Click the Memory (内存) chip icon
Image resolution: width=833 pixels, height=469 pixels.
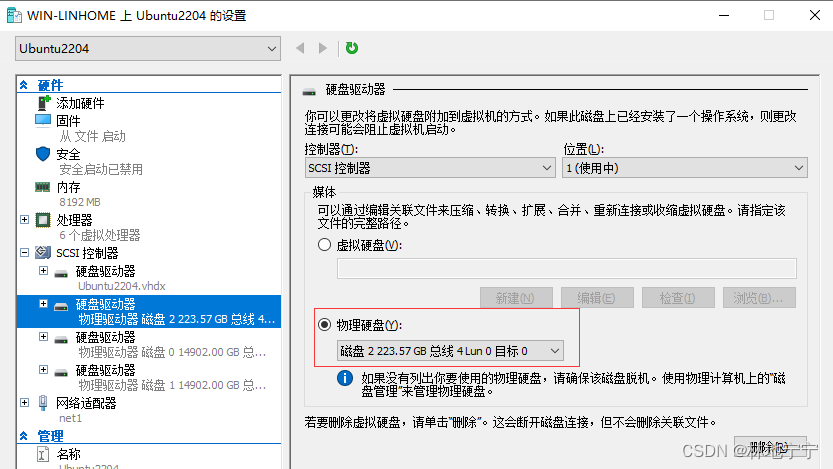[42, 187]
